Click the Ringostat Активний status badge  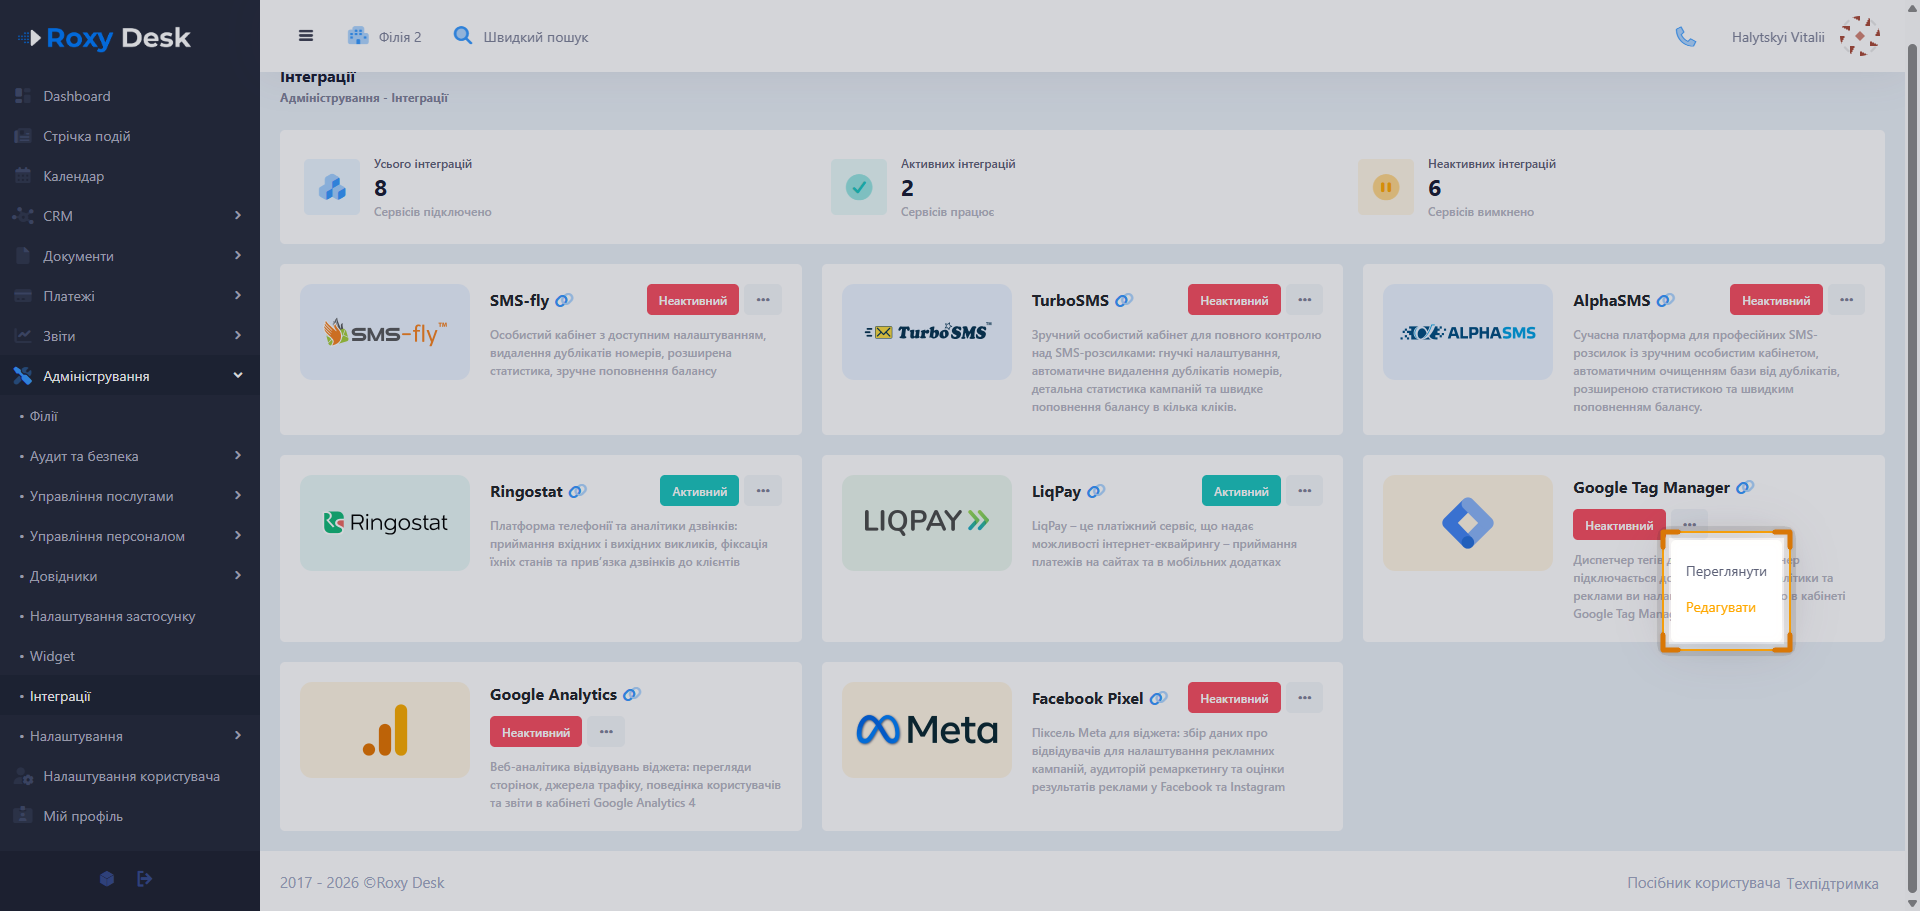point(700,491)
